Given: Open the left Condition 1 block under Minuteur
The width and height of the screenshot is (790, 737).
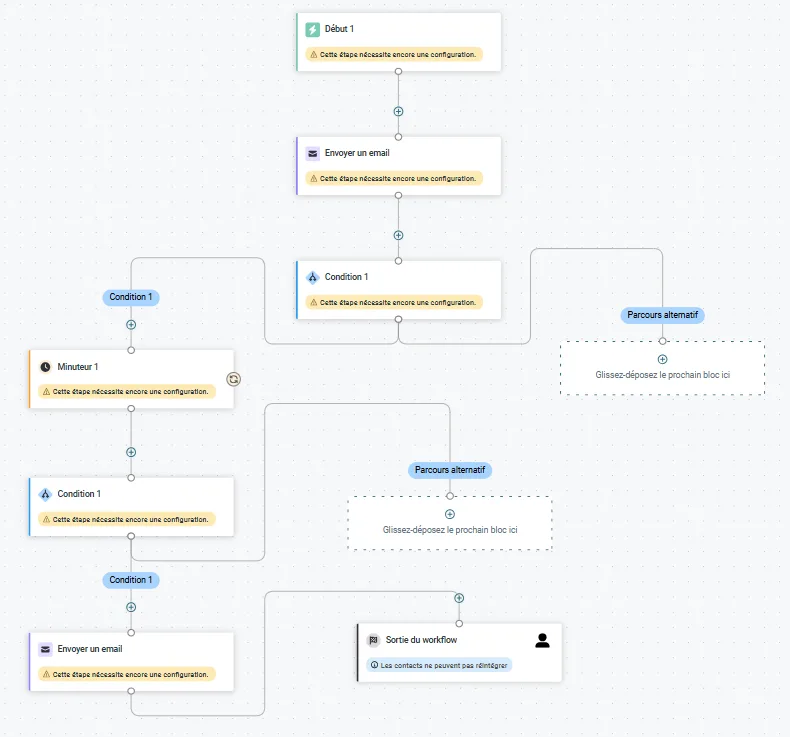Looking at the screenshot, I should tap(131, 507).
